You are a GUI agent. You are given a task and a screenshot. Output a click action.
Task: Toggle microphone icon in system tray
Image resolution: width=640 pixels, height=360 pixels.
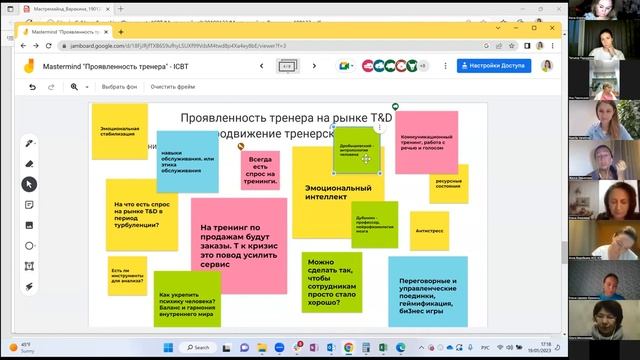pyautogui.click(x=470, y=347)
